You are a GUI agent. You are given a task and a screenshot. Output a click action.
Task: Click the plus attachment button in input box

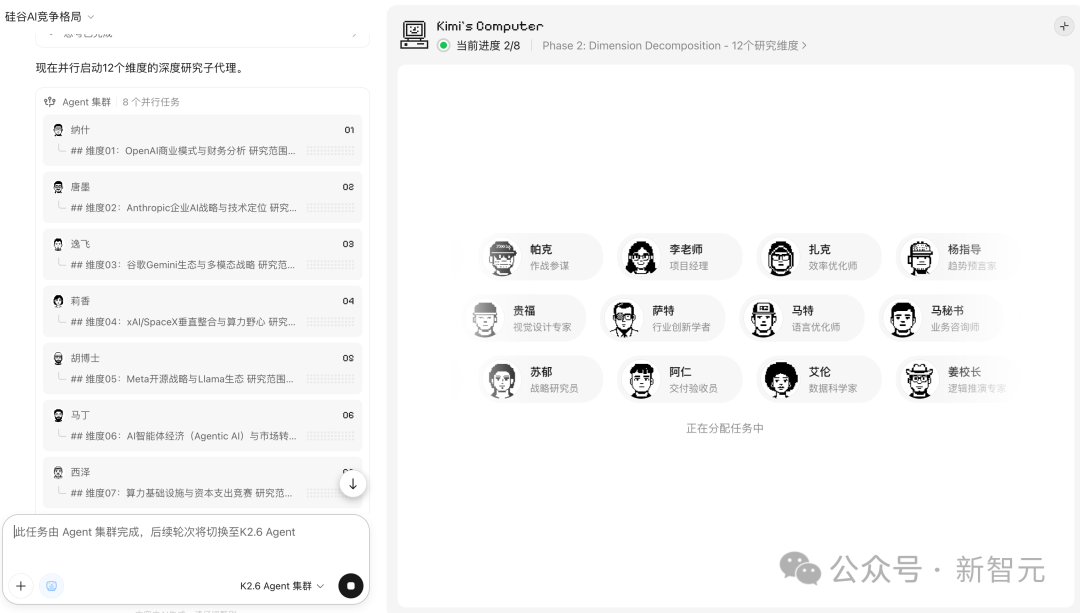coord(21,586)
